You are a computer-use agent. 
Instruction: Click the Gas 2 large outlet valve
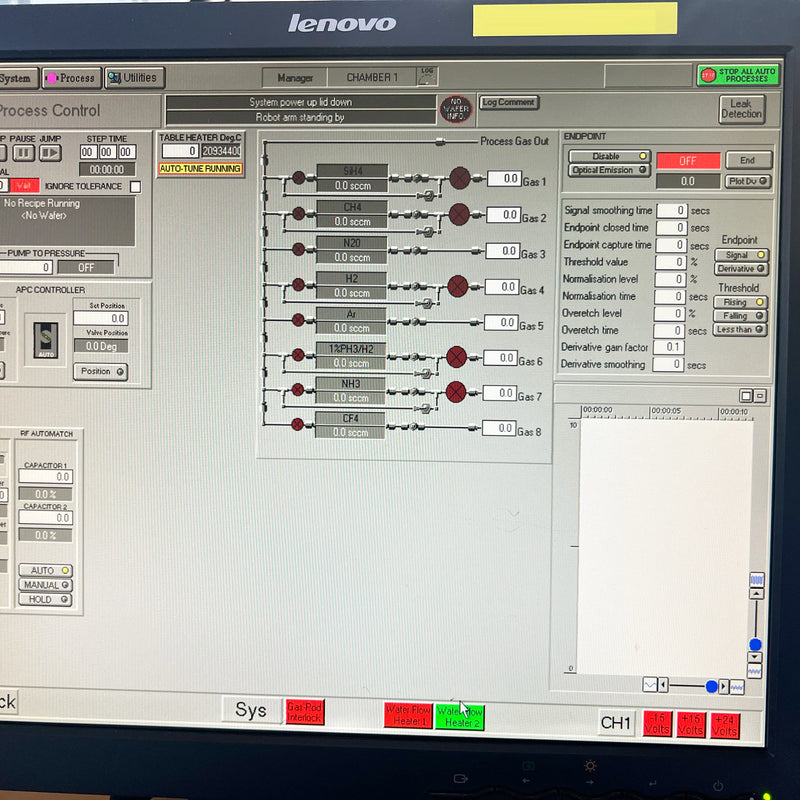(459, 214)
